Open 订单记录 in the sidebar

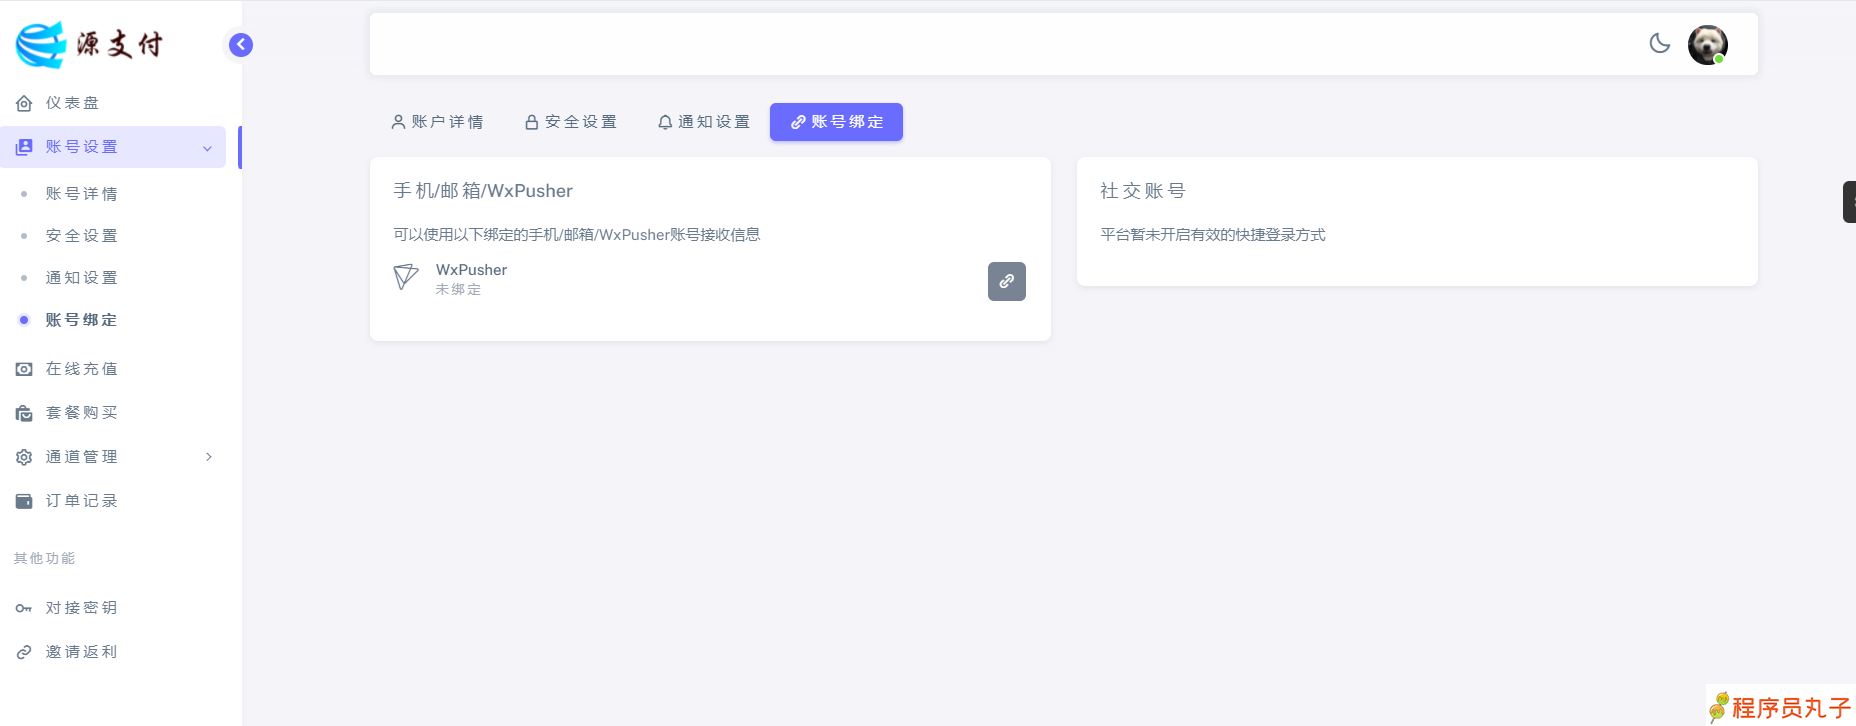(x=113, y=501)
